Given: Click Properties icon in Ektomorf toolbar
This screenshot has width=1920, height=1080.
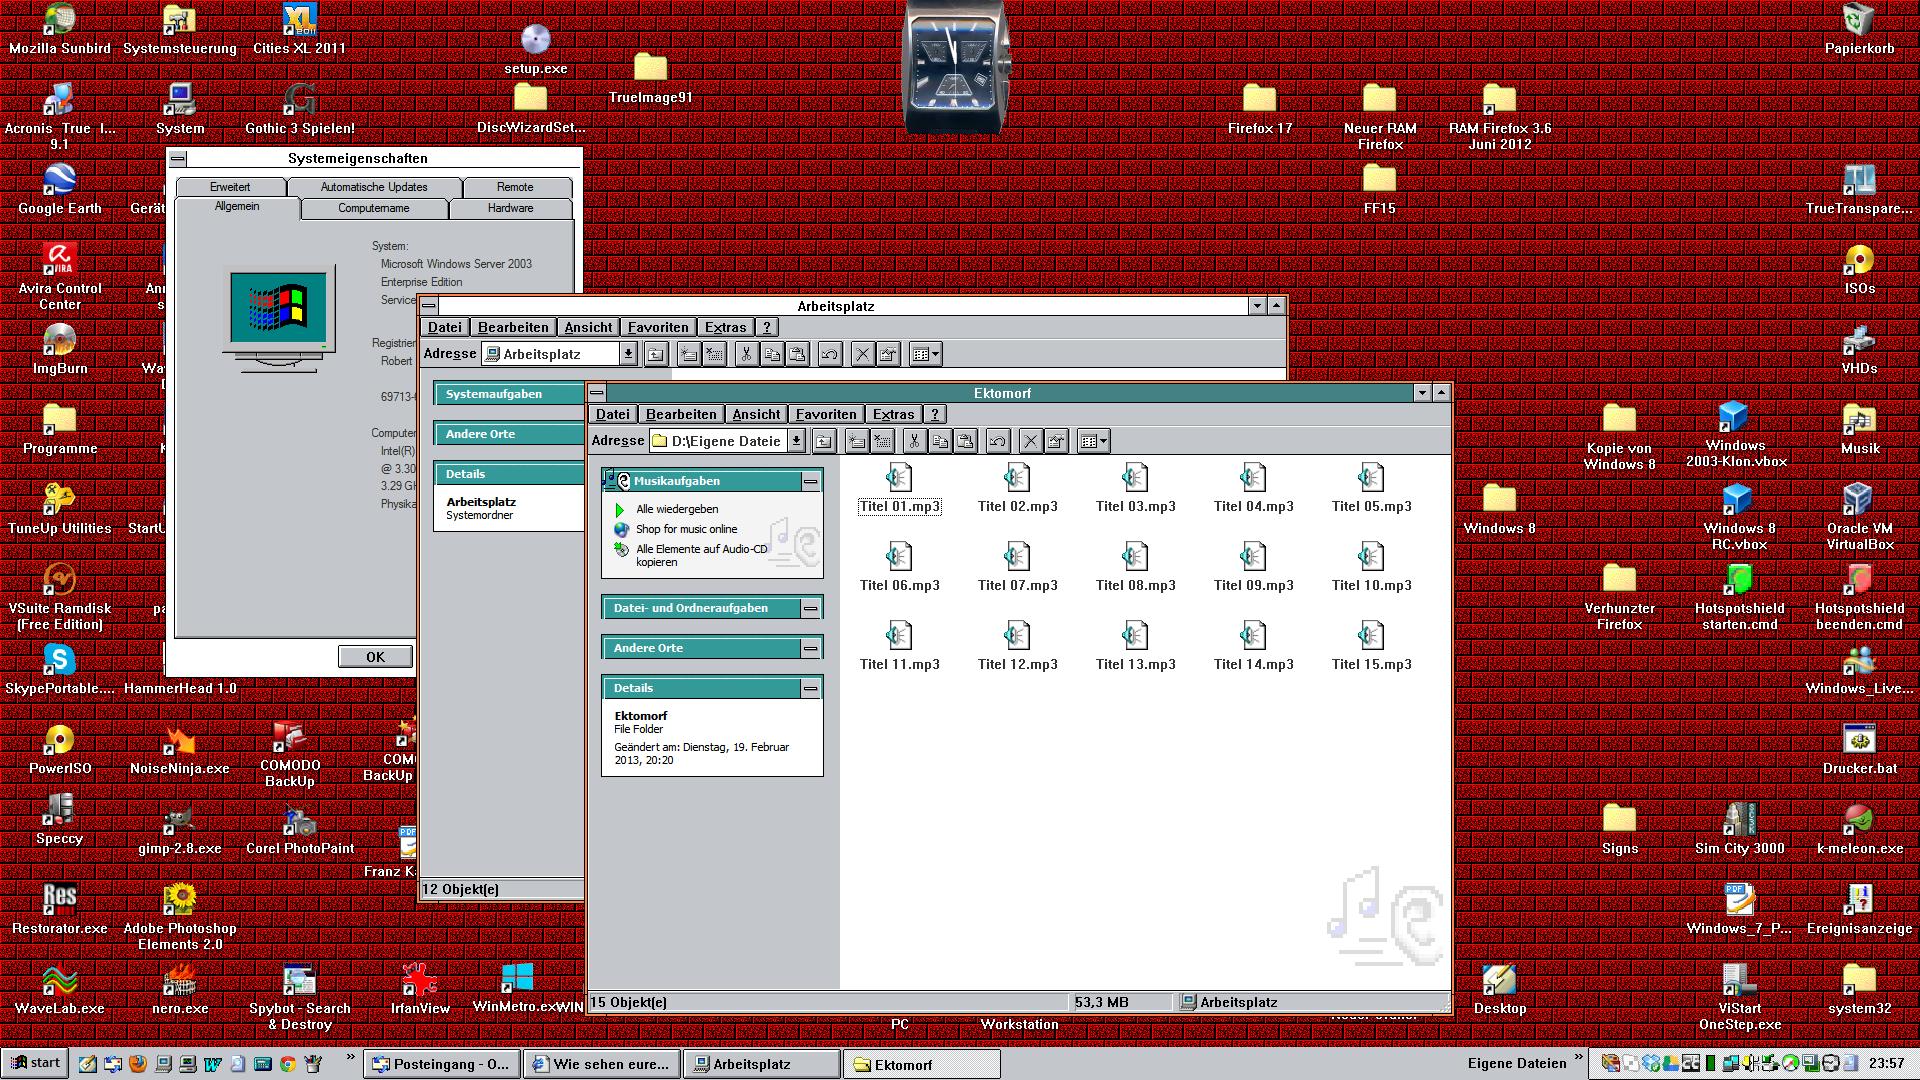Looking at the screenshot, I should tap(1057, 441).
